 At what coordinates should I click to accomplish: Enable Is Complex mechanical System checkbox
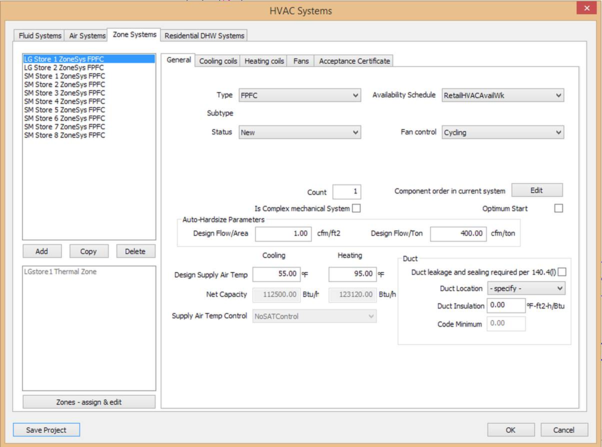click(356, 208)
